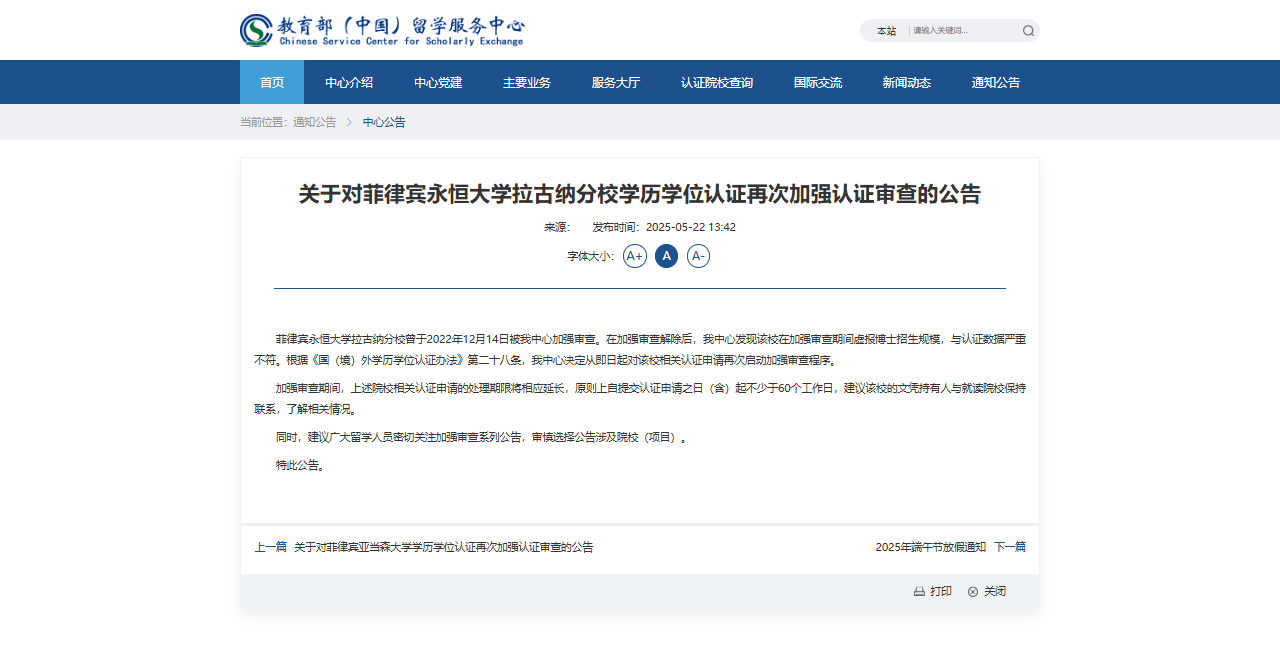Increase font size with A+ button
Screen dimensions: 1280x645
[x=635, y=256]
